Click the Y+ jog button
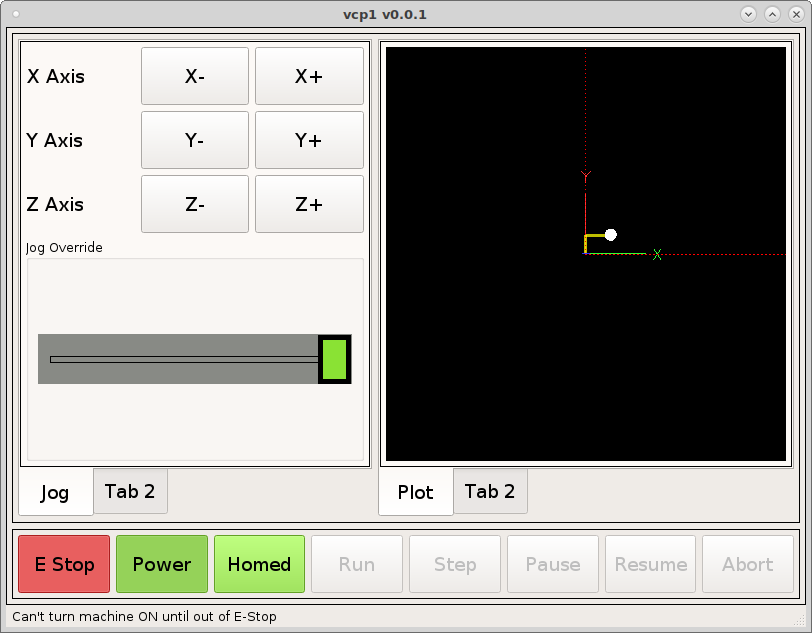Image resolution: width=812 pixels, height=633 pixels. (x=309, y=140)
